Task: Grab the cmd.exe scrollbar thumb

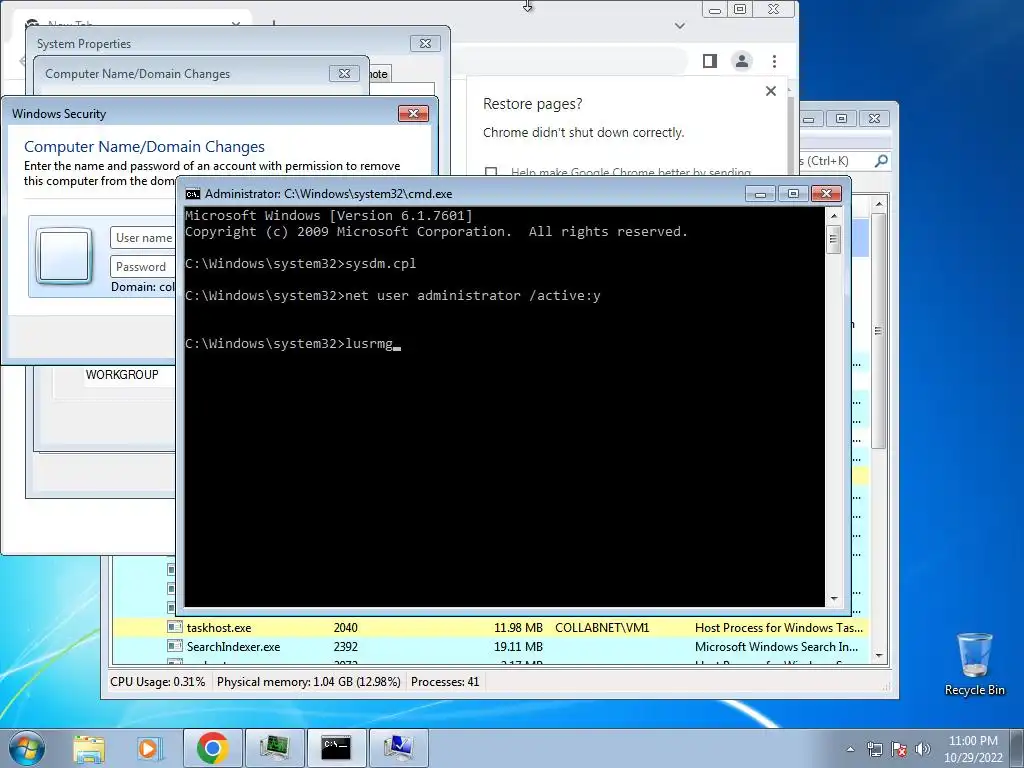Action: (834, 239)
